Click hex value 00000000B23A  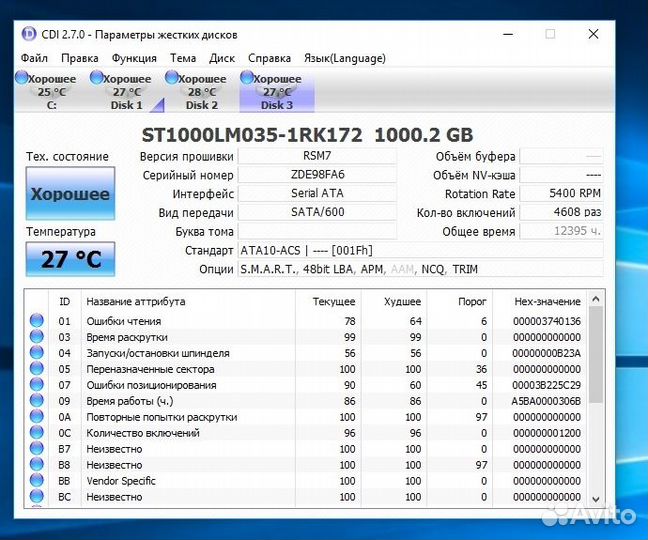click(546, 353)
